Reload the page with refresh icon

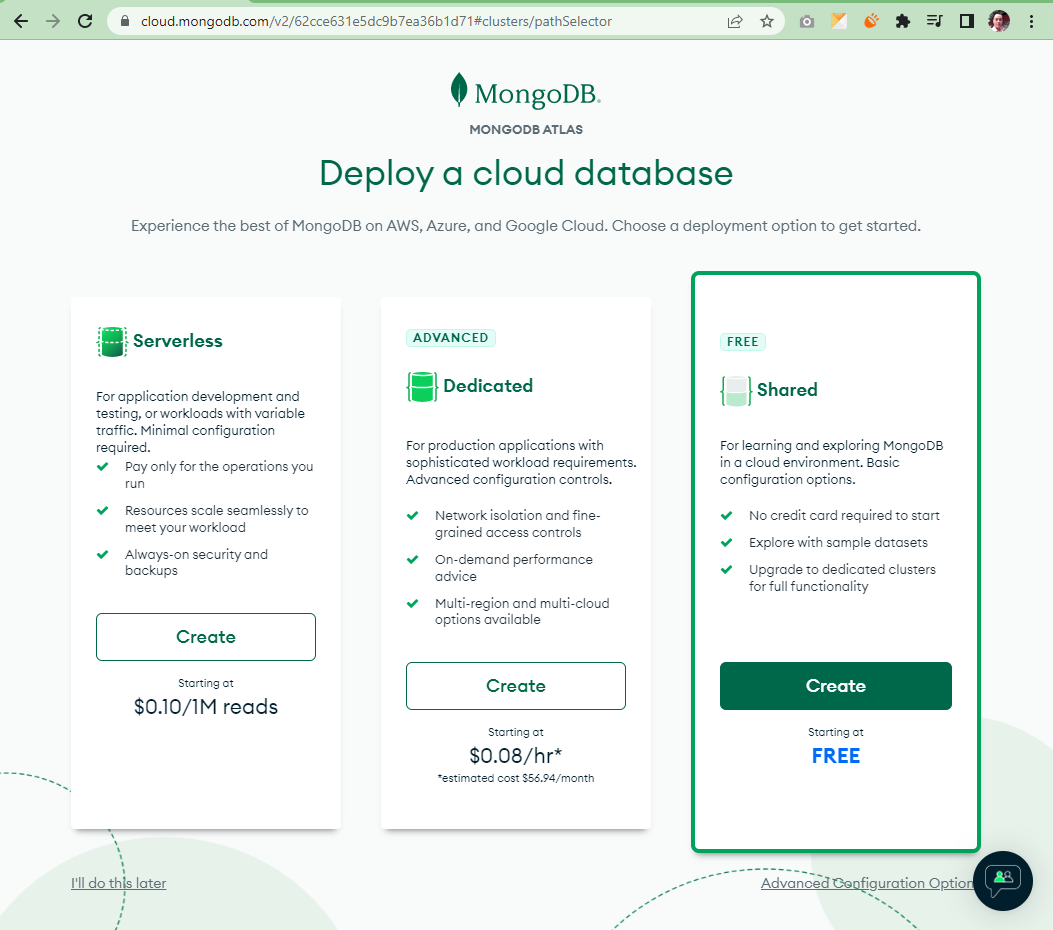point(85,21)
